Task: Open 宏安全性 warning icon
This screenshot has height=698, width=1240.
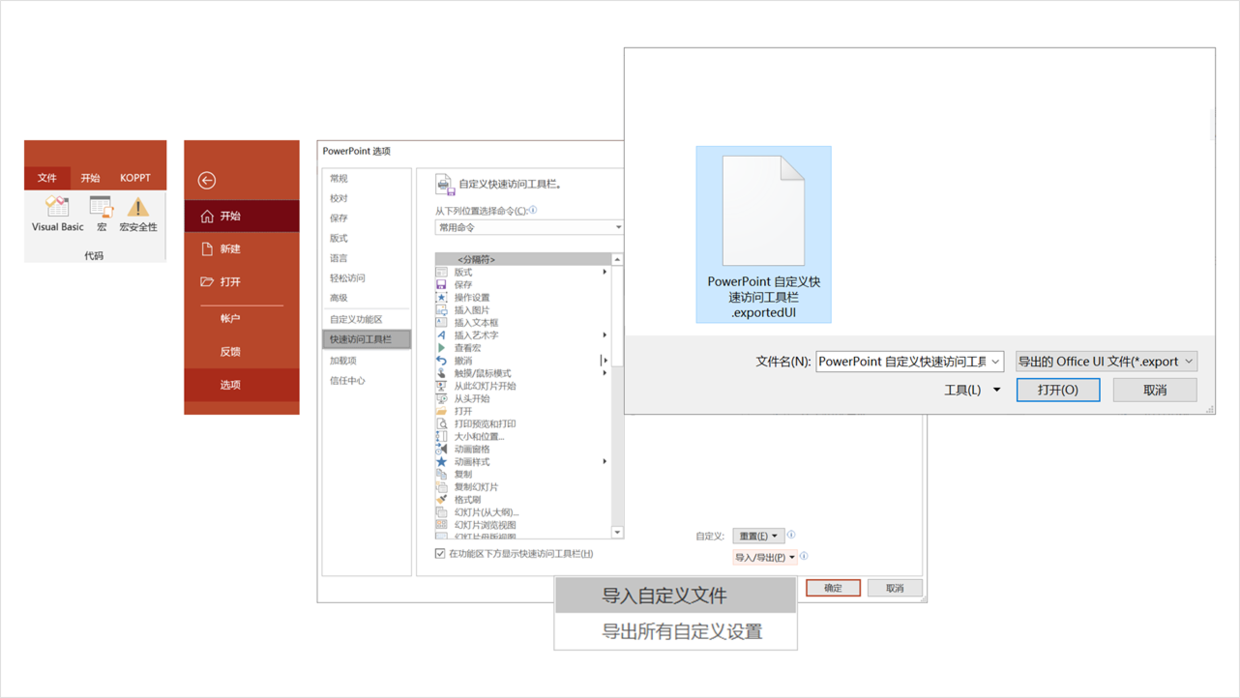Action: [138, 207]
